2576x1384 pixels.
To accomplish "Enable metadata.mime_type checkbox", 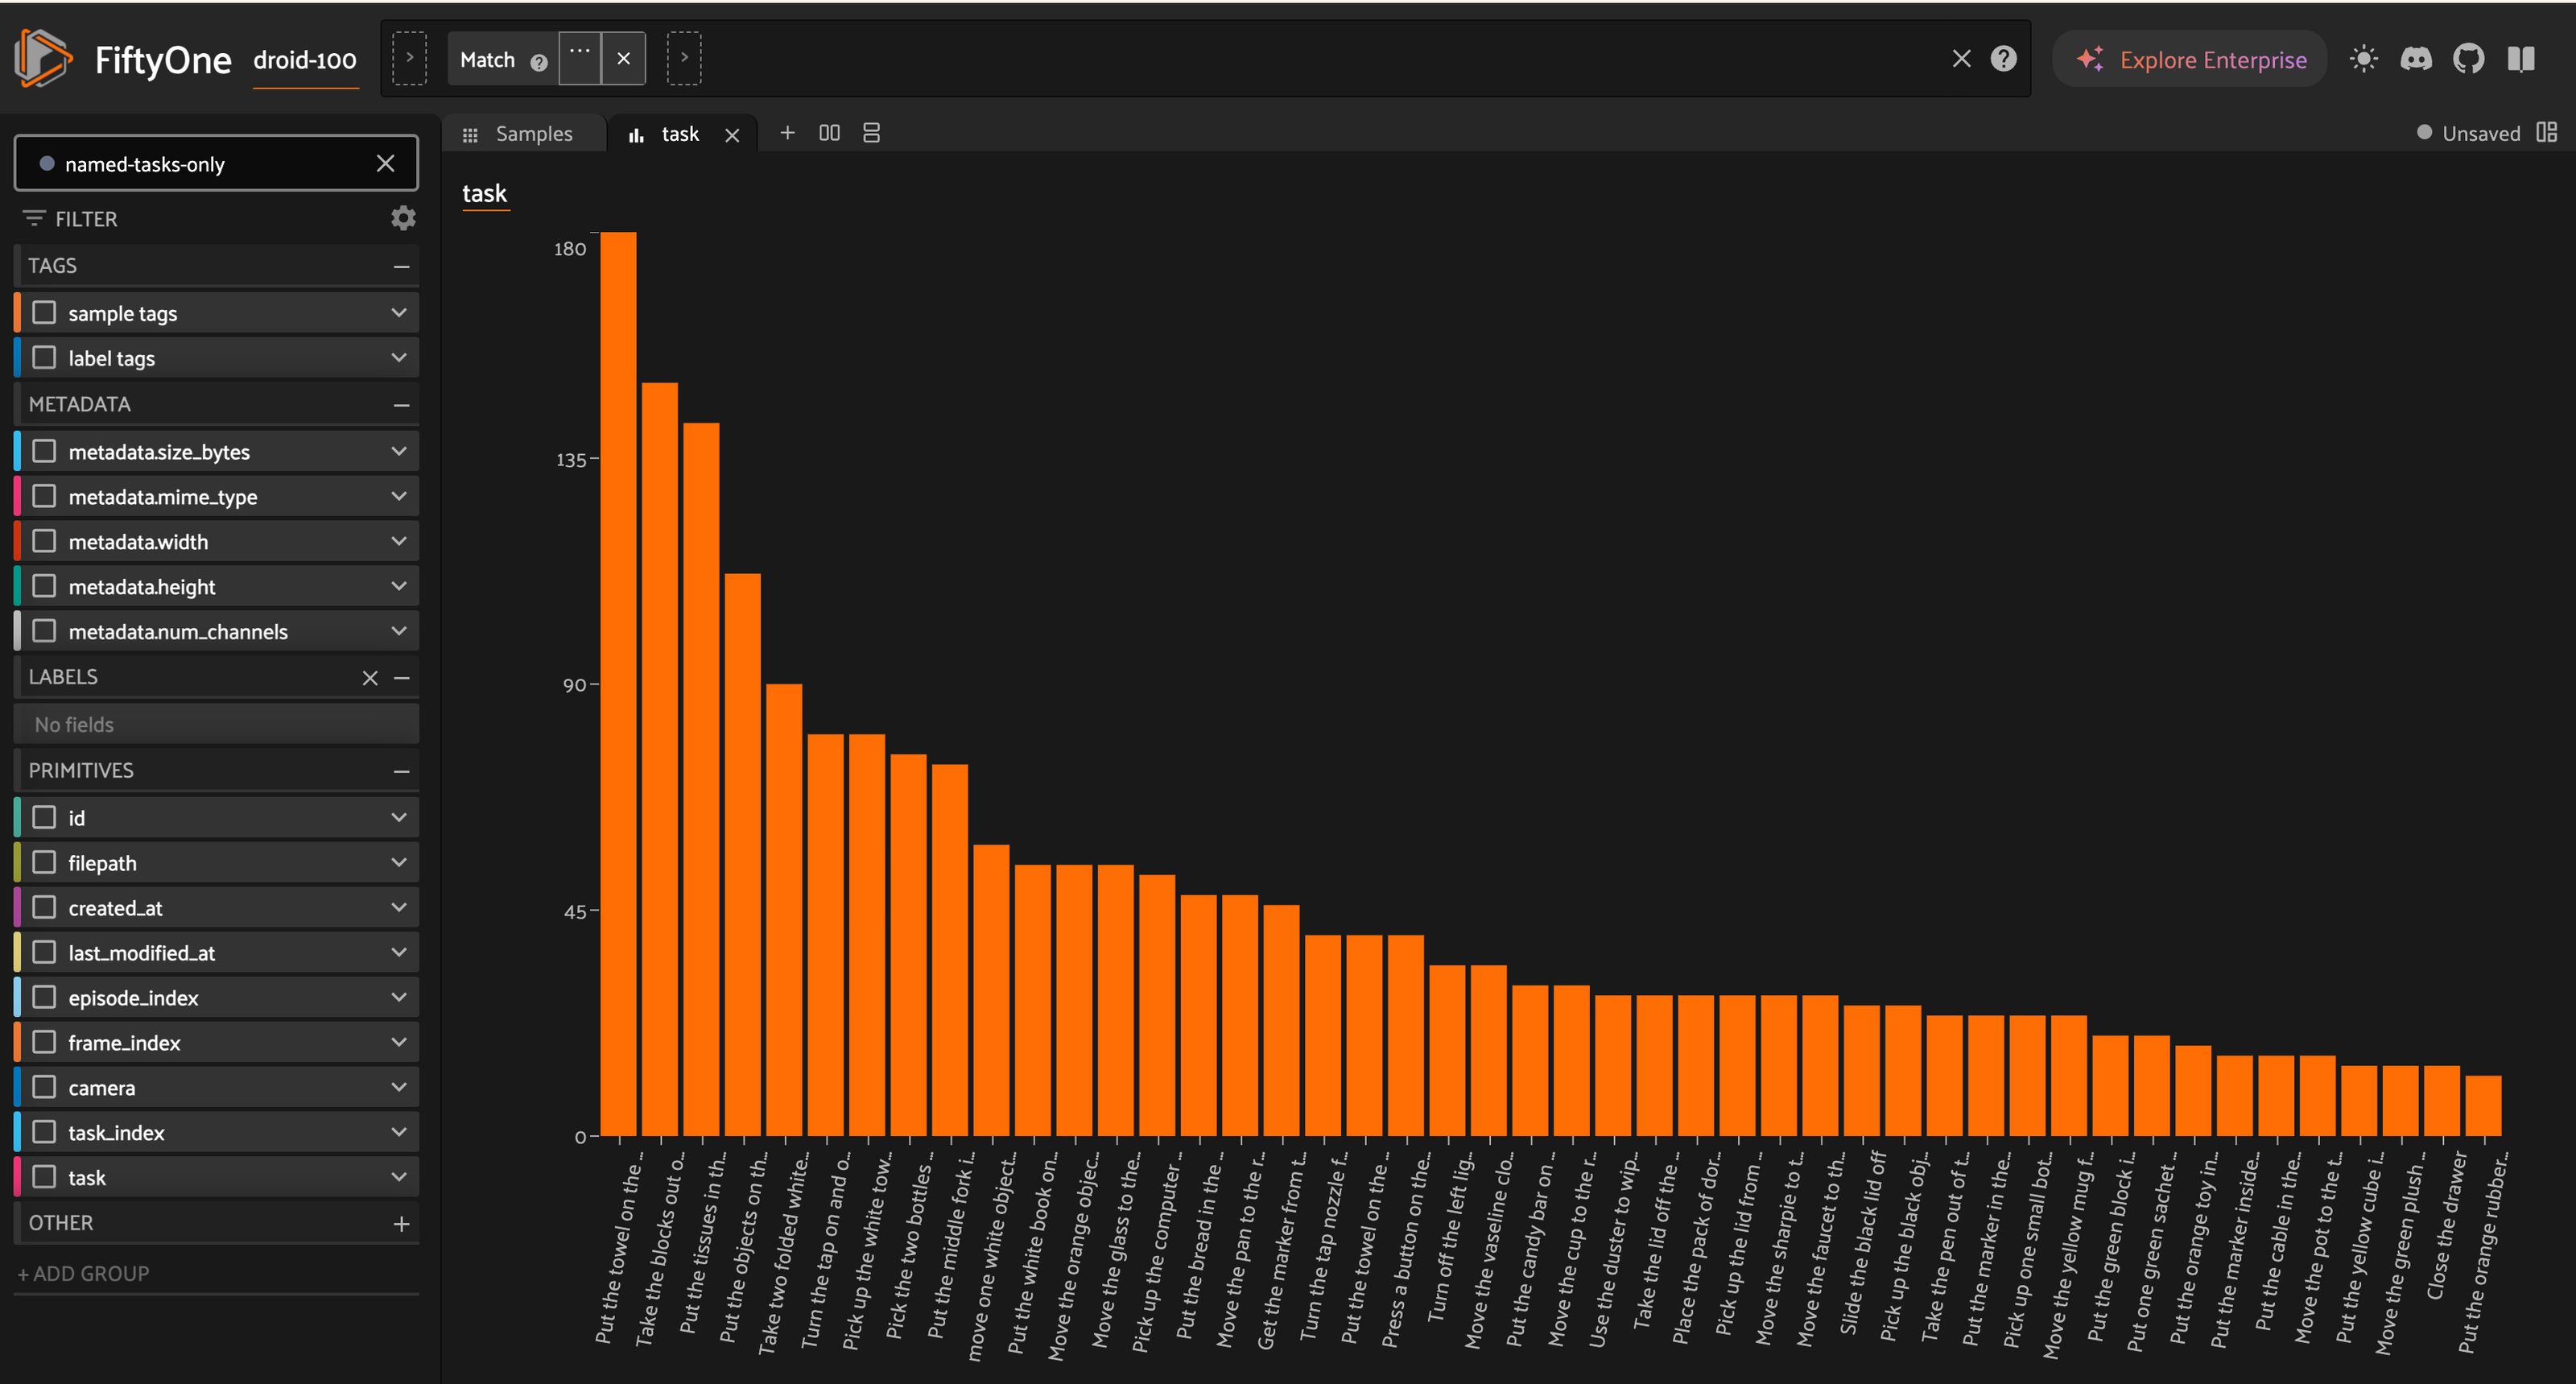I will [44, 497].
